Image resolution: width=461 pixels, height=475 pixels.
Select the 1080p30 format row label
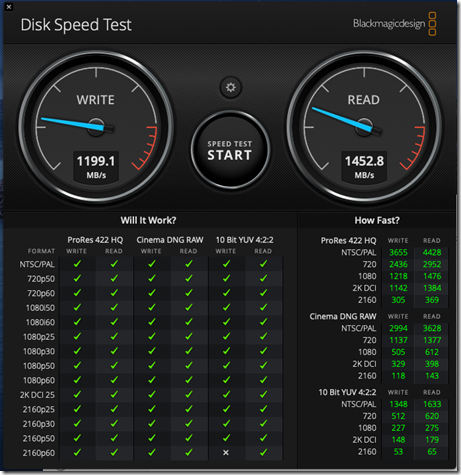tap(39, 351)
